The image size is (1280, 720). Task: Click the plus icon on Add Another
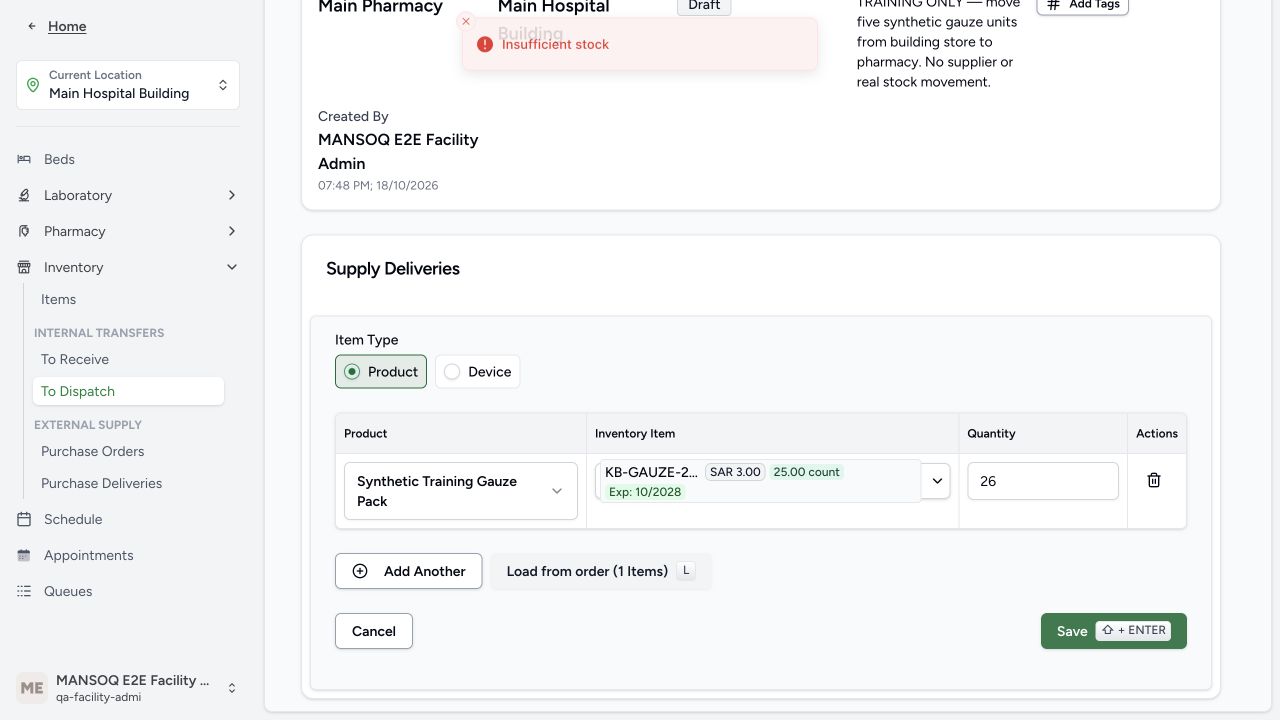coord(360,571)
